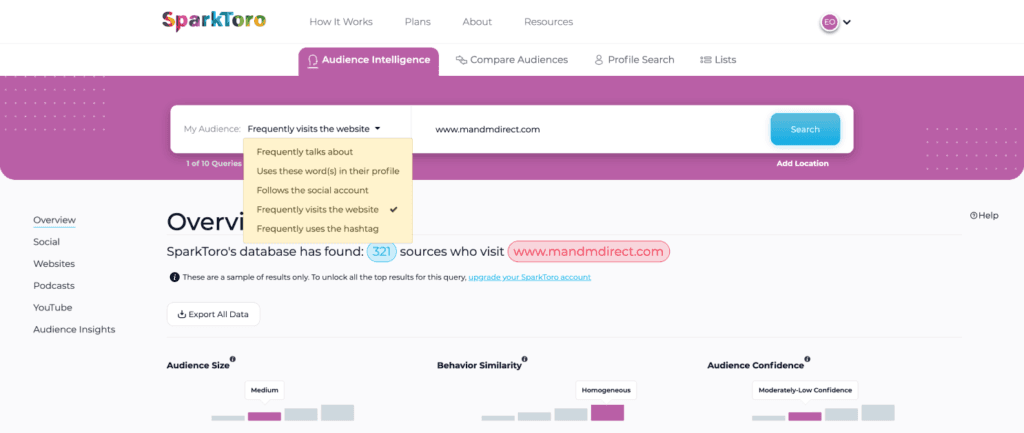
Task: Choose Frequently talks about option
Action: coord(304,152)
